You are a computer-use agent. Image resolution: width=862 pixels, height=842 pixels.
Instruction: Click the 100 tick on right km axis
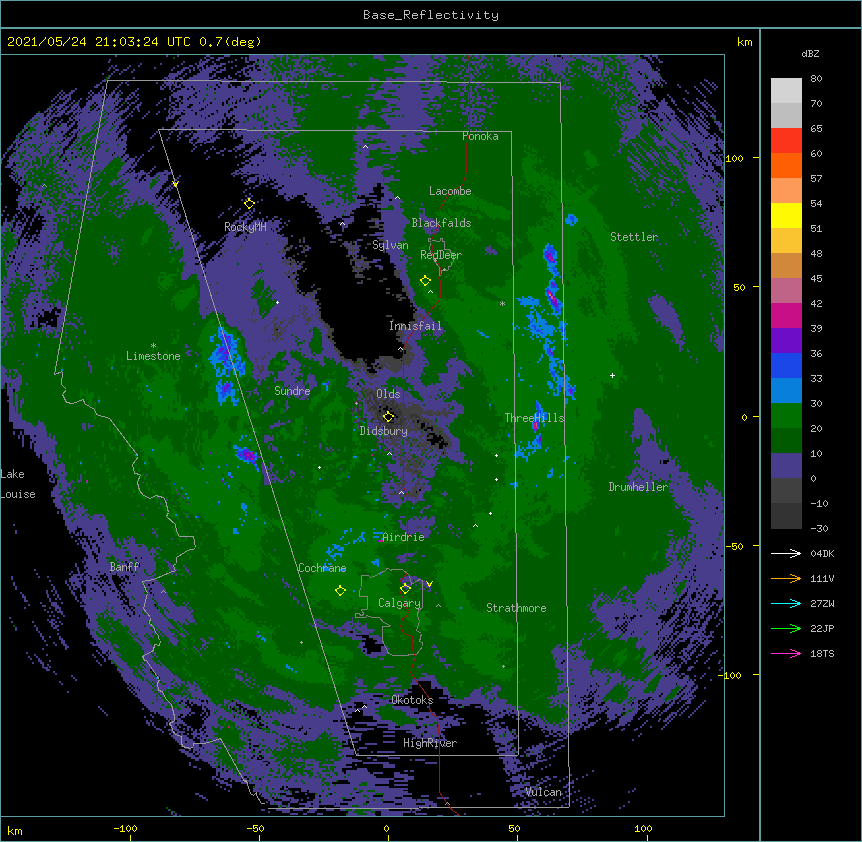point(734,158)
